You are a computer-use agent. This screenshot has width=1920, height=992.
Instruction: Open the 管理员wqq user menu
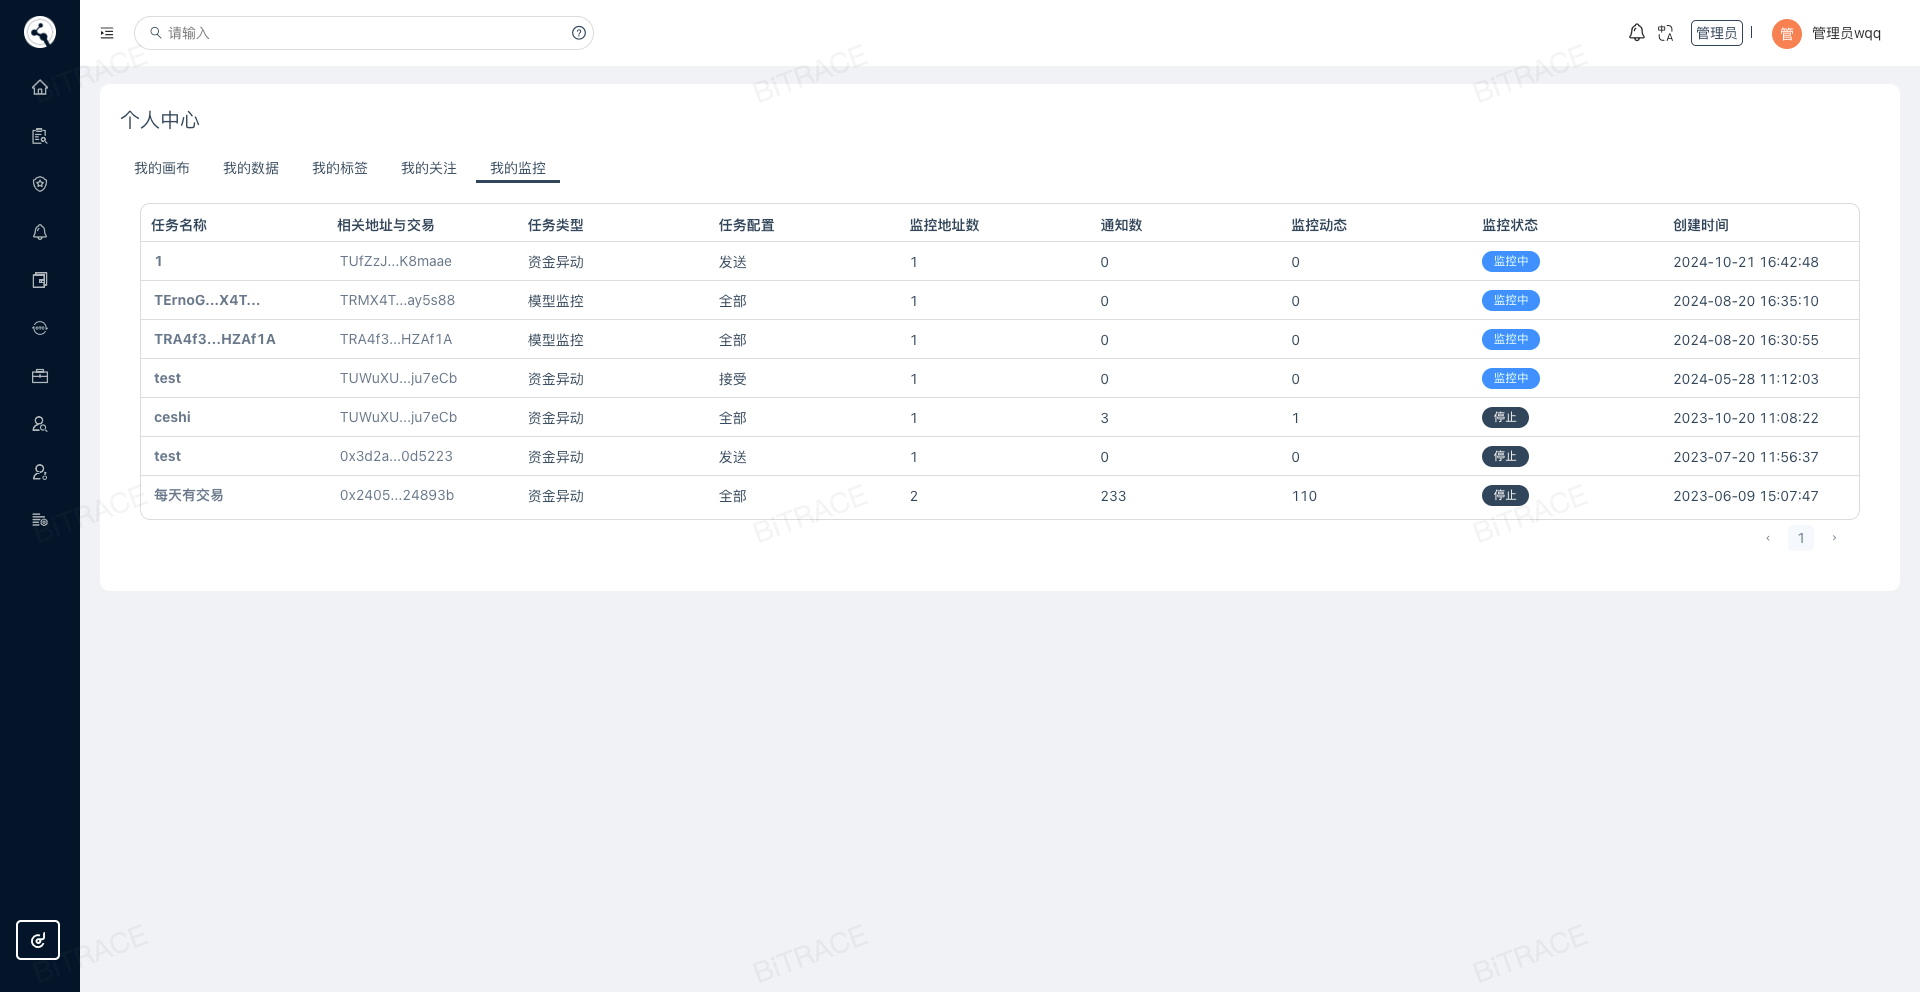pos(1846,33)
